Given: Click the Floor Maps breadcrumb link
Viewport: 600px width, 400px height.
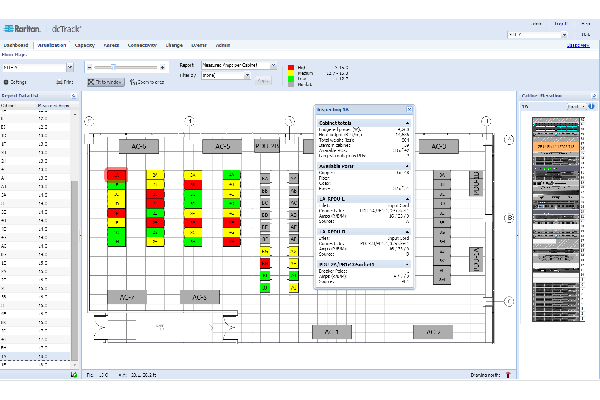Looking at the screenshot, I should click(x=14, y=54).
